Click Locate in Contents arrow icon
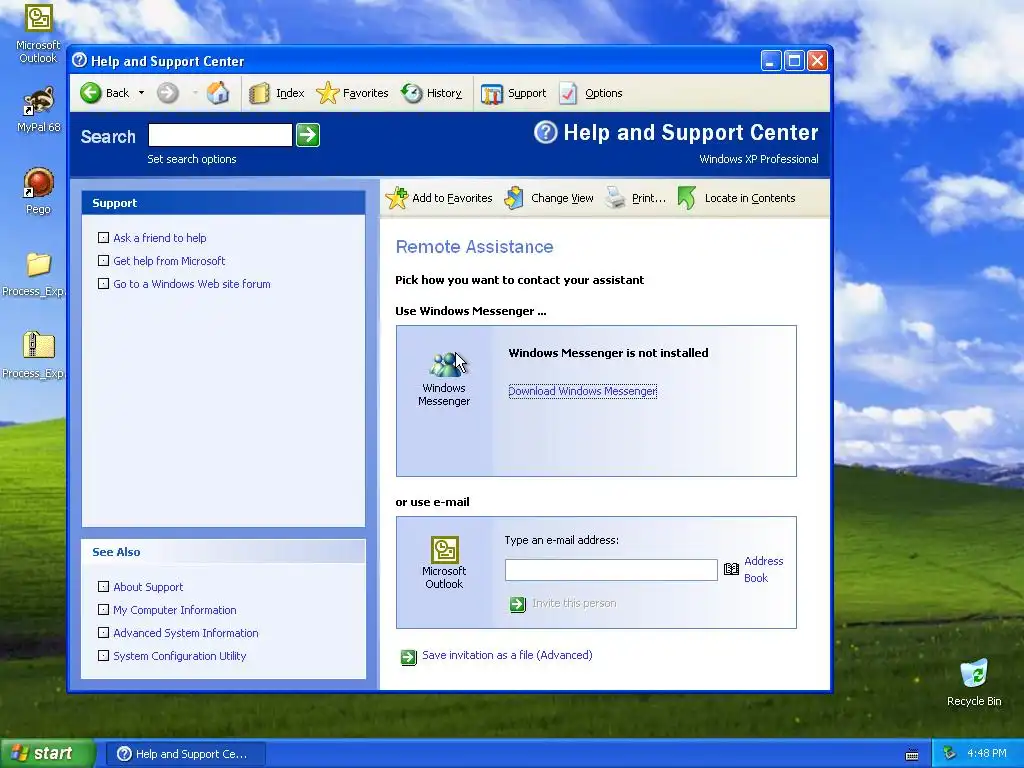 pyautogui.click(x=686, y=198)
